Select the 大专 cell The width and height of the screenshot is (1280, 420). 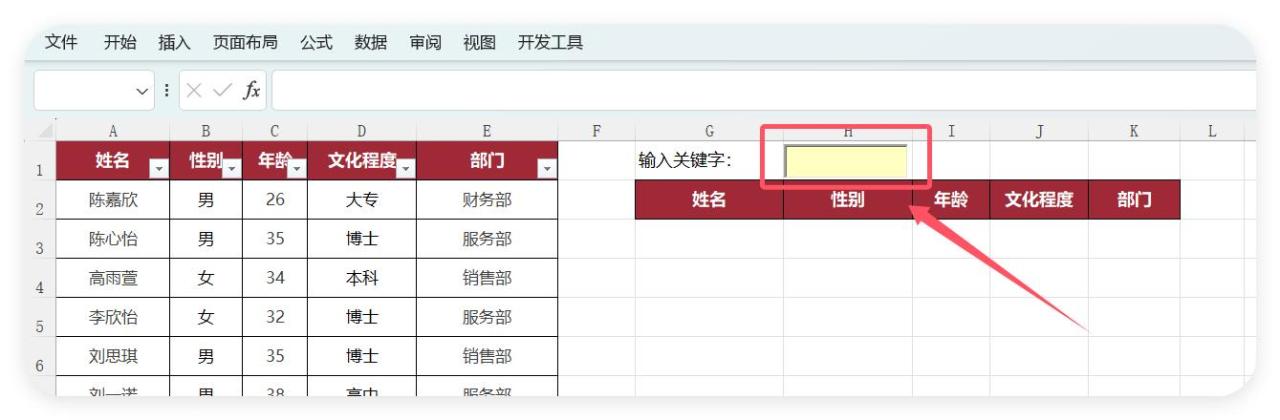(362, 200)
